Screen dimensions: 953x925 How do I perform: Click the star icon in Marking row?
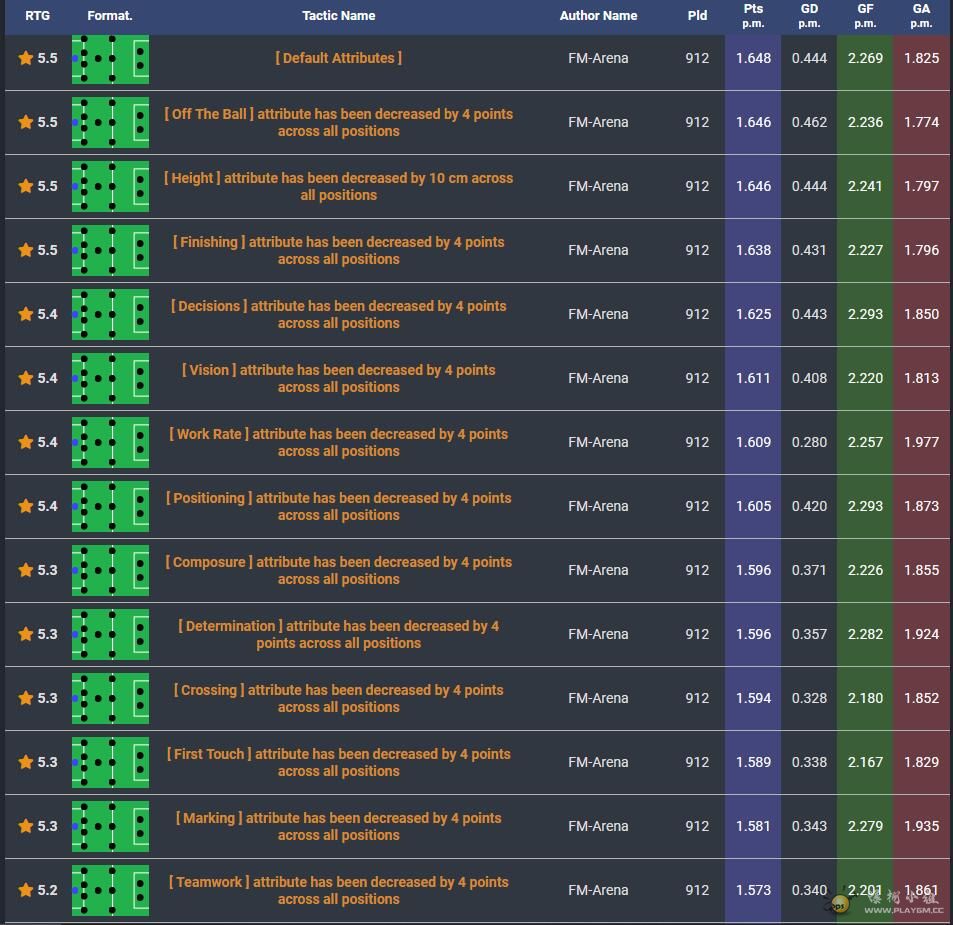click(x=26, y=825)
